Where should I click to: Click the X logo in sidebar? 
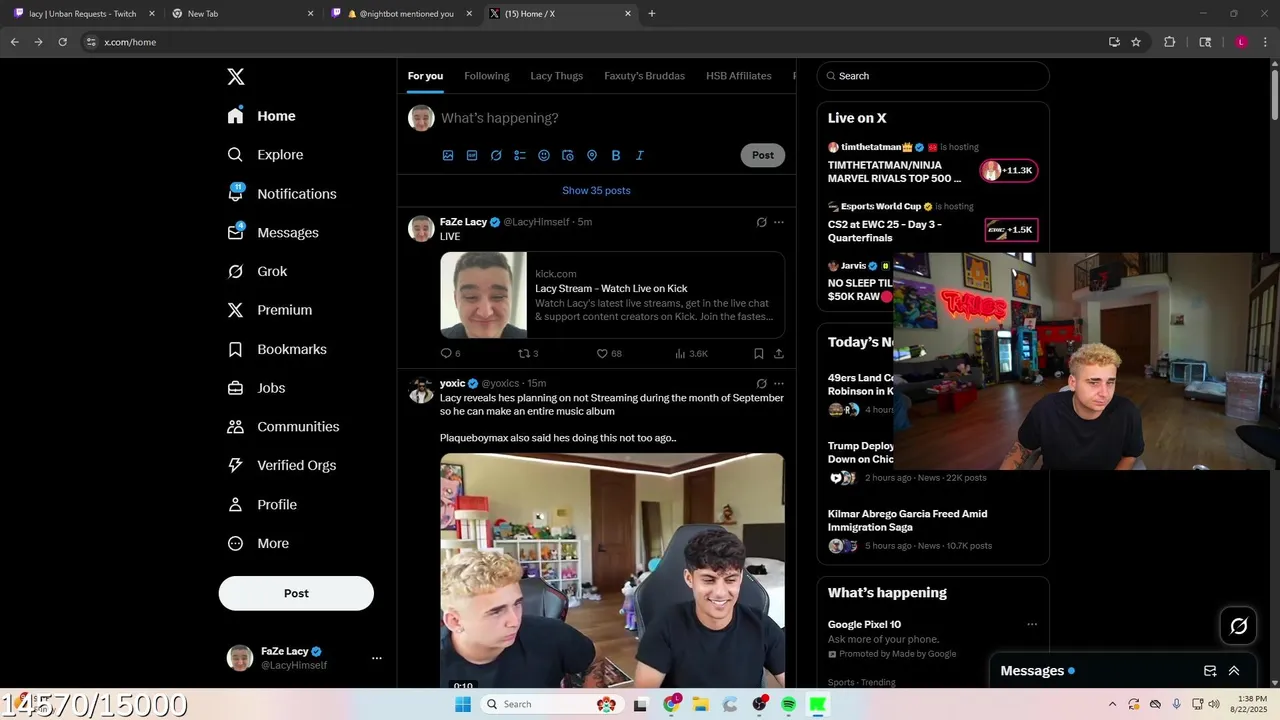click(235, 77)
